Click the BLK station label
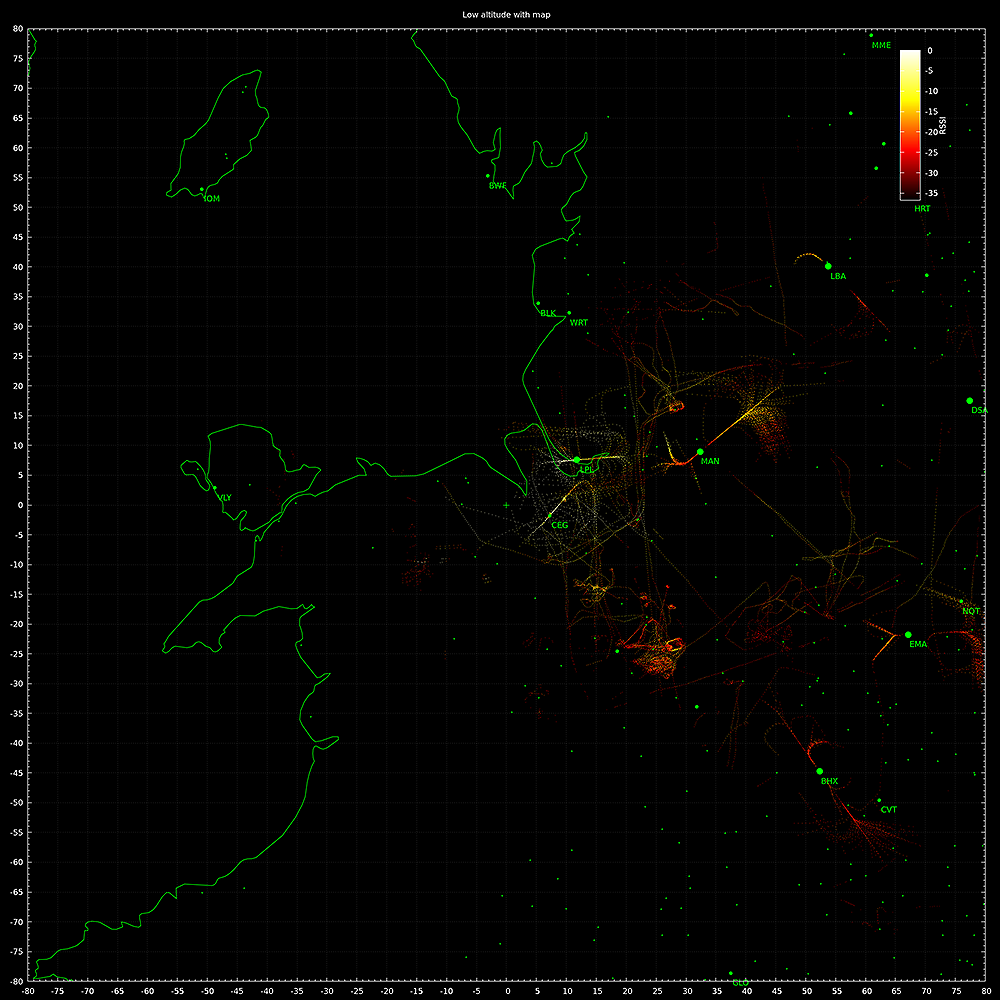This screenshot has height=1000, width=1000. click(548, 313)
